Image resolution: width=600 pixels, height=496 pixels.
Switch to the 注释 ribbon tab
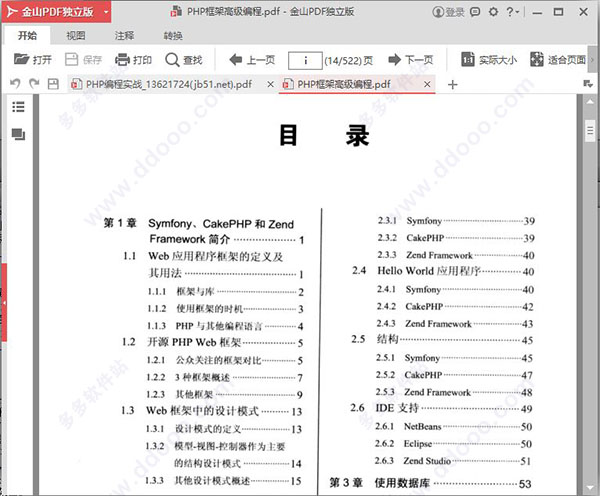coord(124,35)
